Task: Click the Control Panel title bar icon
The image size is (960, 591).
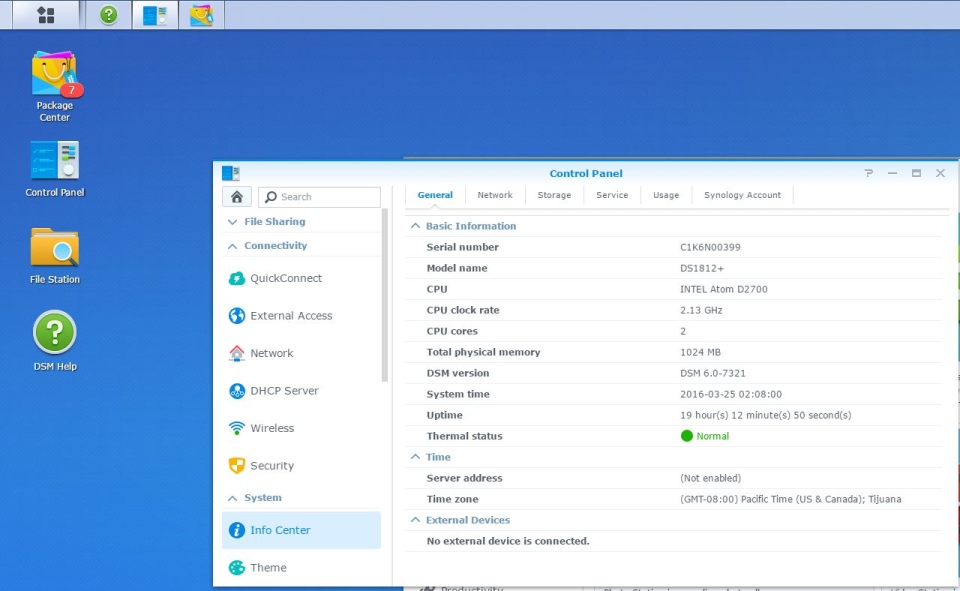Action: point(231,173)
